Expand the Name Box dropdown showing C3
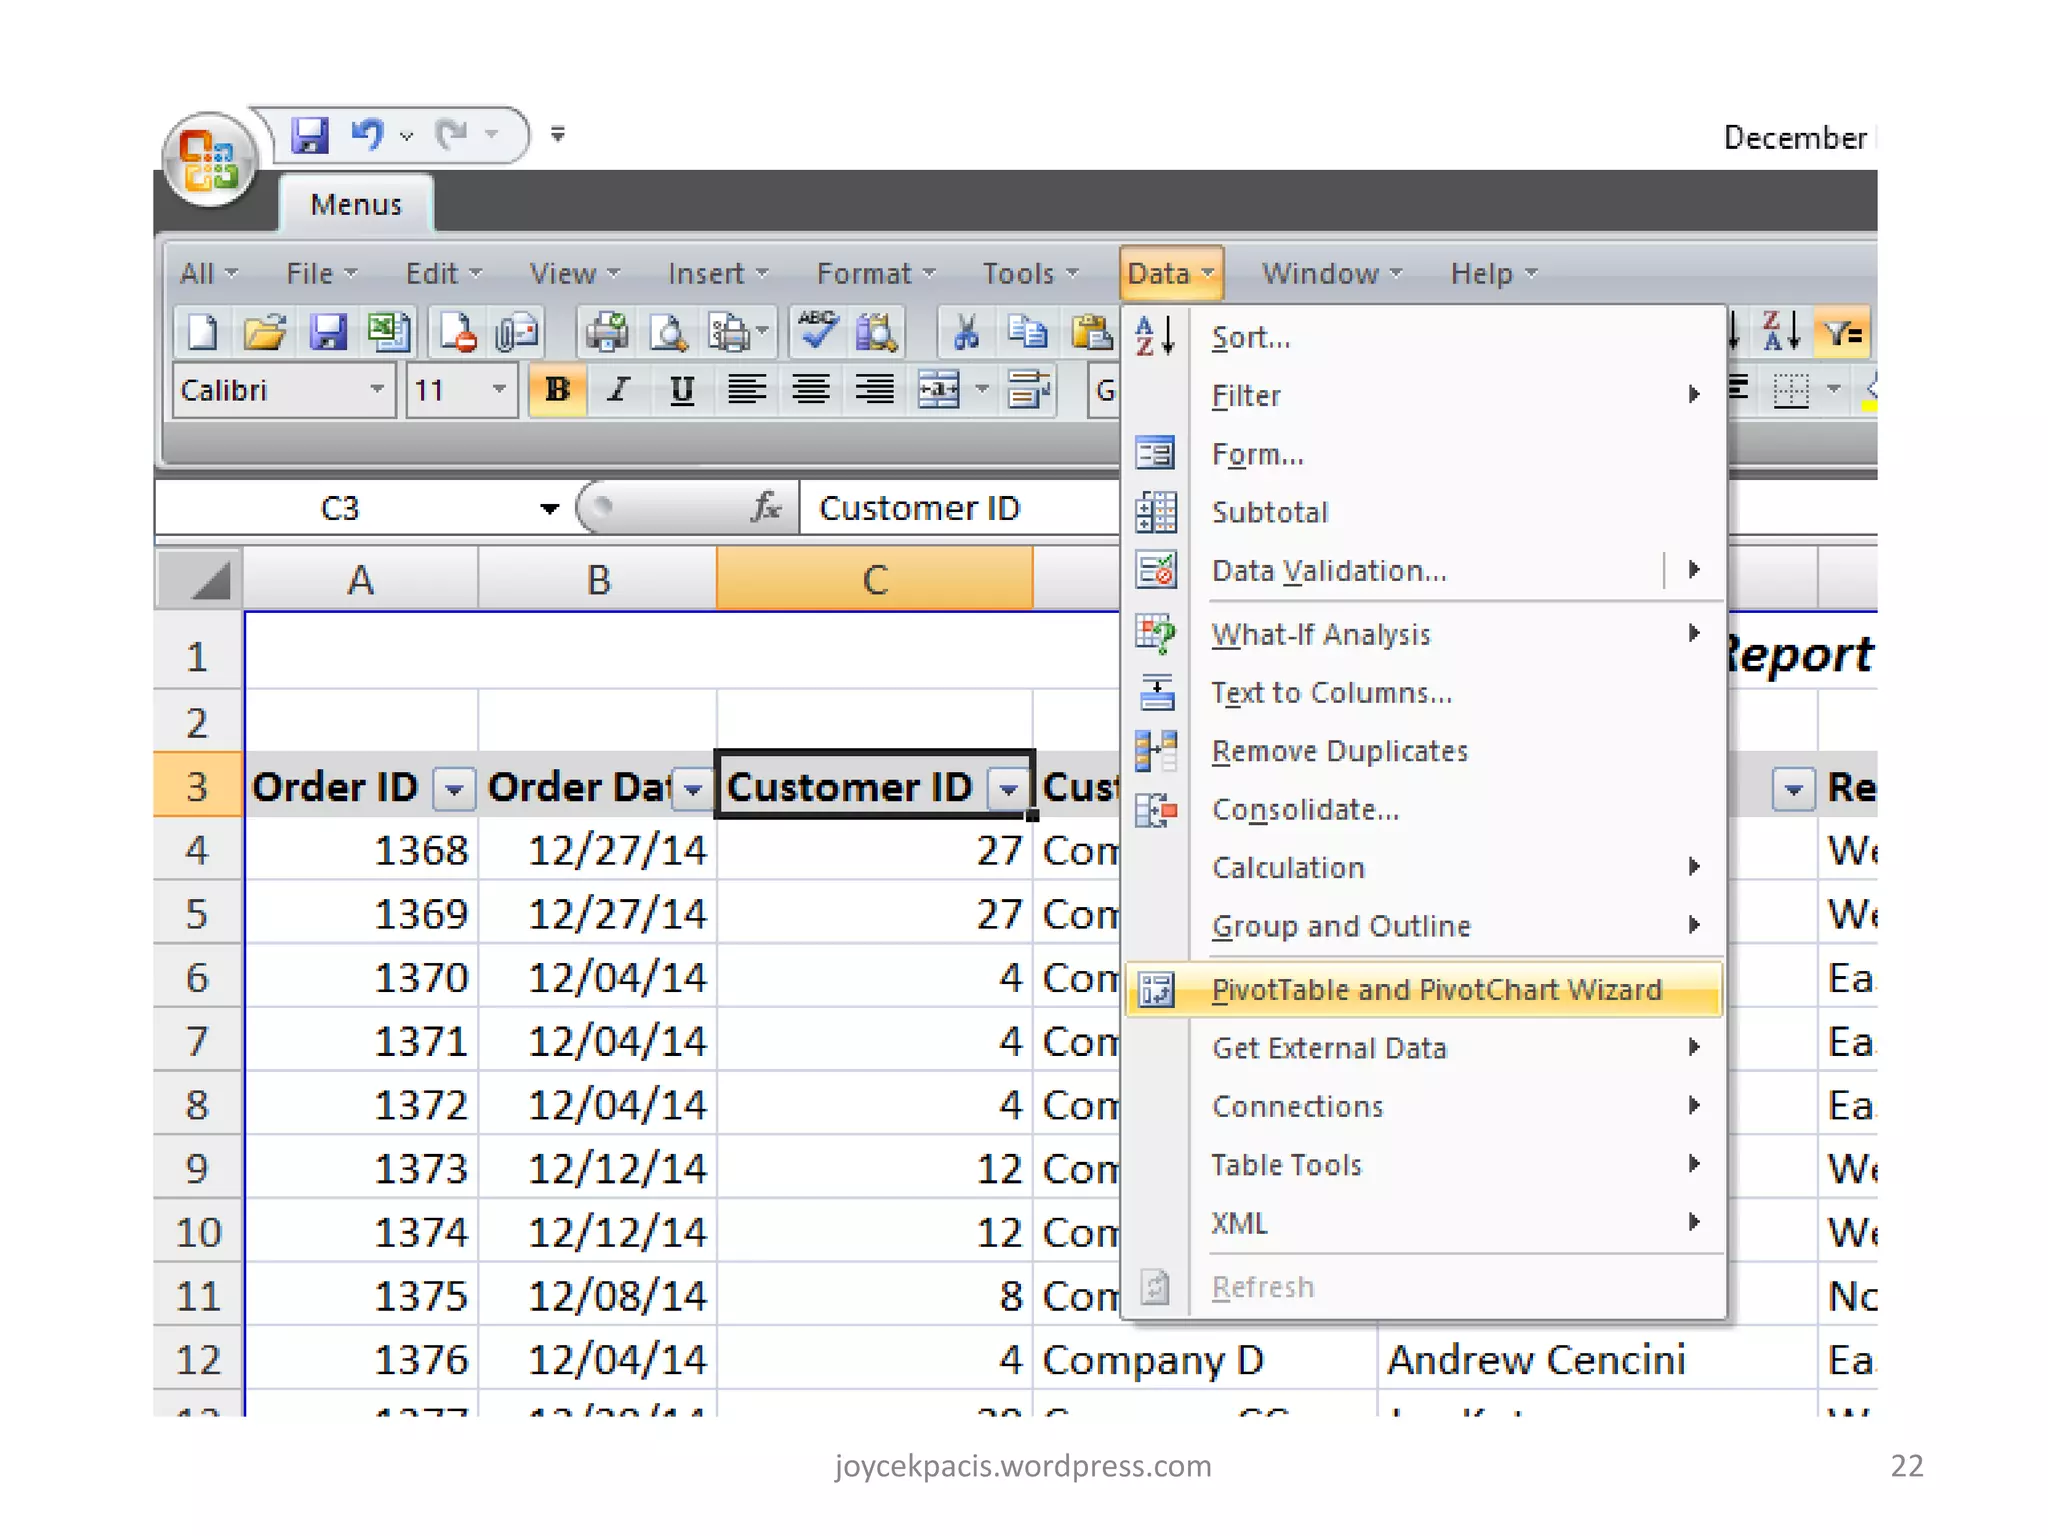 click(x=549, y=508)
